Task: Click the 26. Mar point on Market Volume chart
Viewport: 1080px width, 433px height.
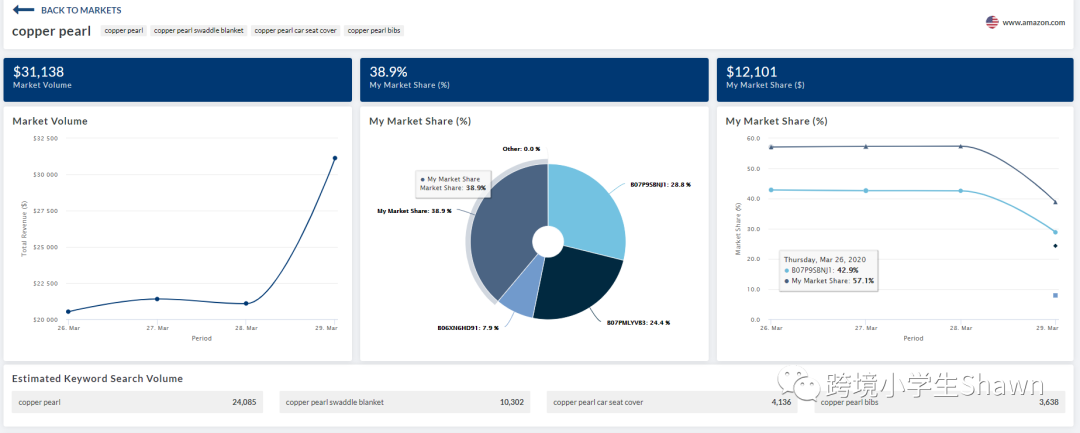Action: [x=68, y=312]
